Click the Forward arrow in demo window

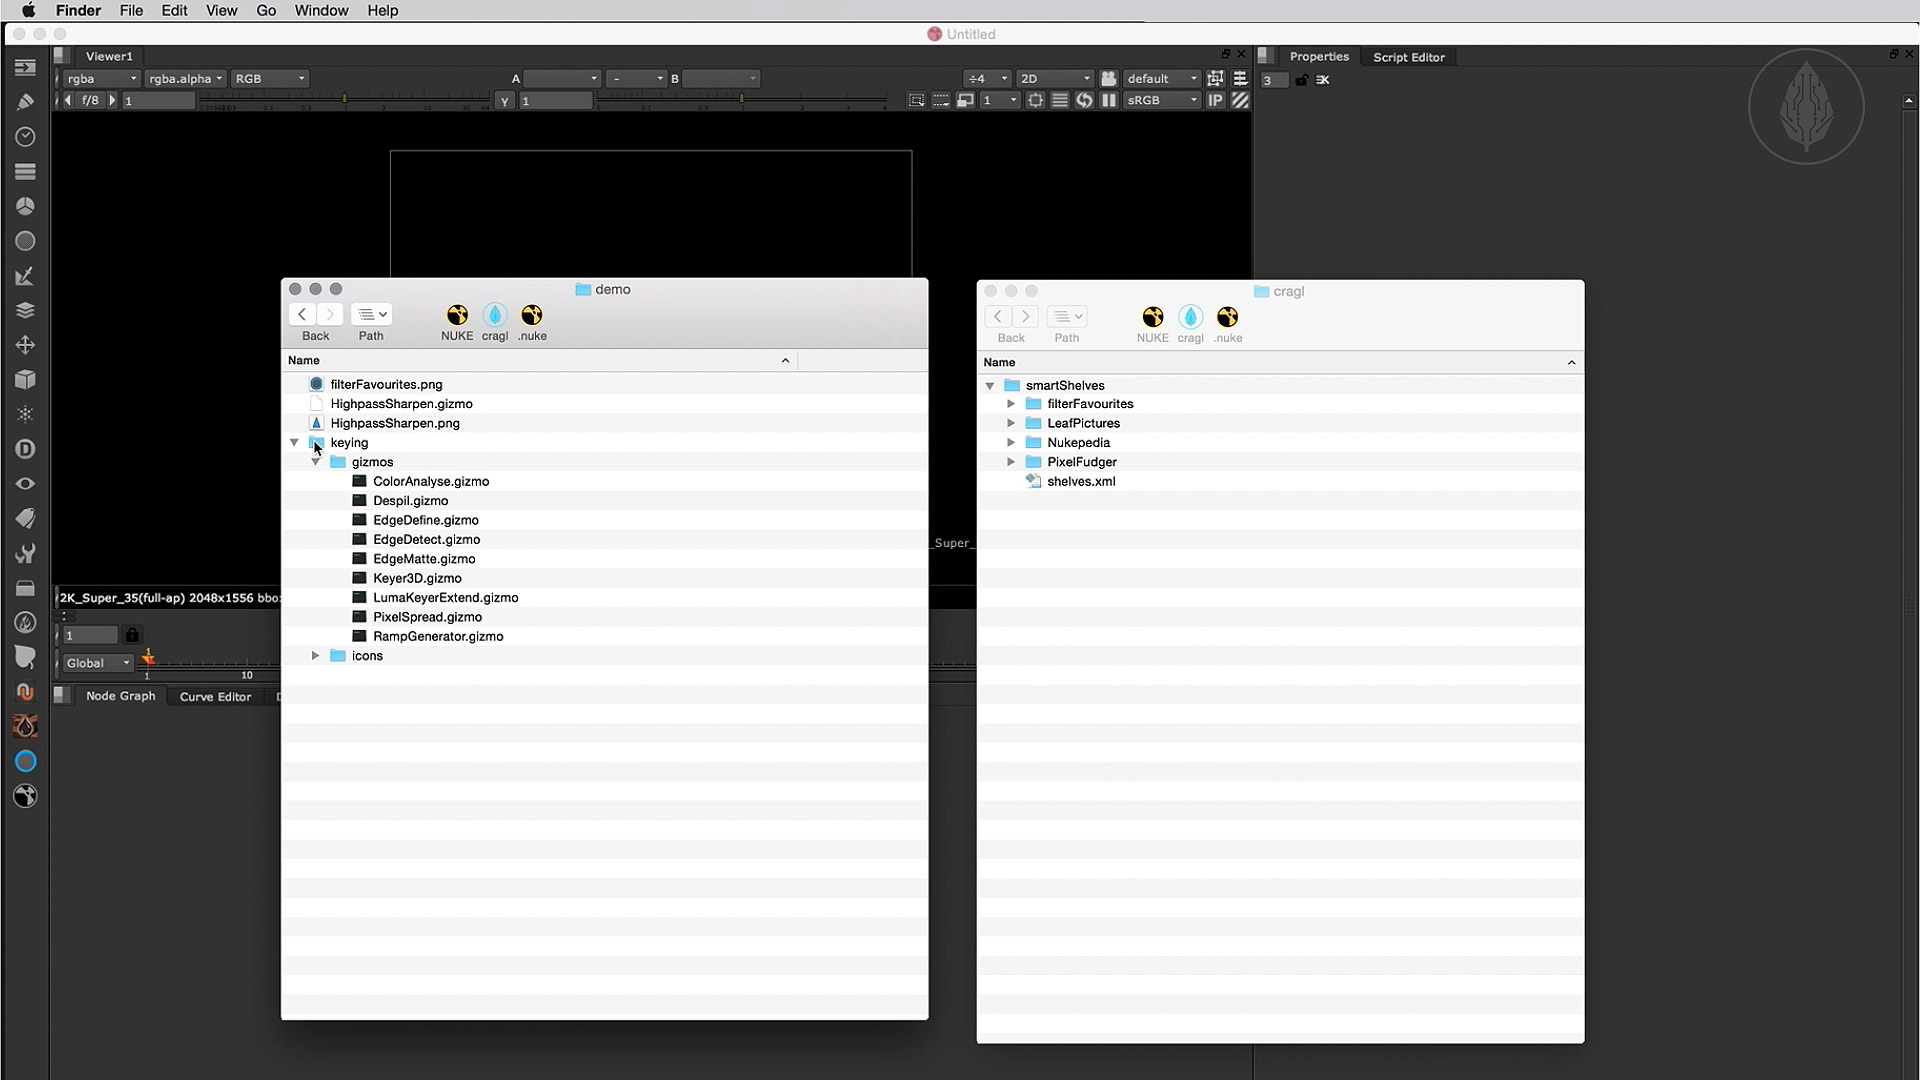tap(330, 314)
